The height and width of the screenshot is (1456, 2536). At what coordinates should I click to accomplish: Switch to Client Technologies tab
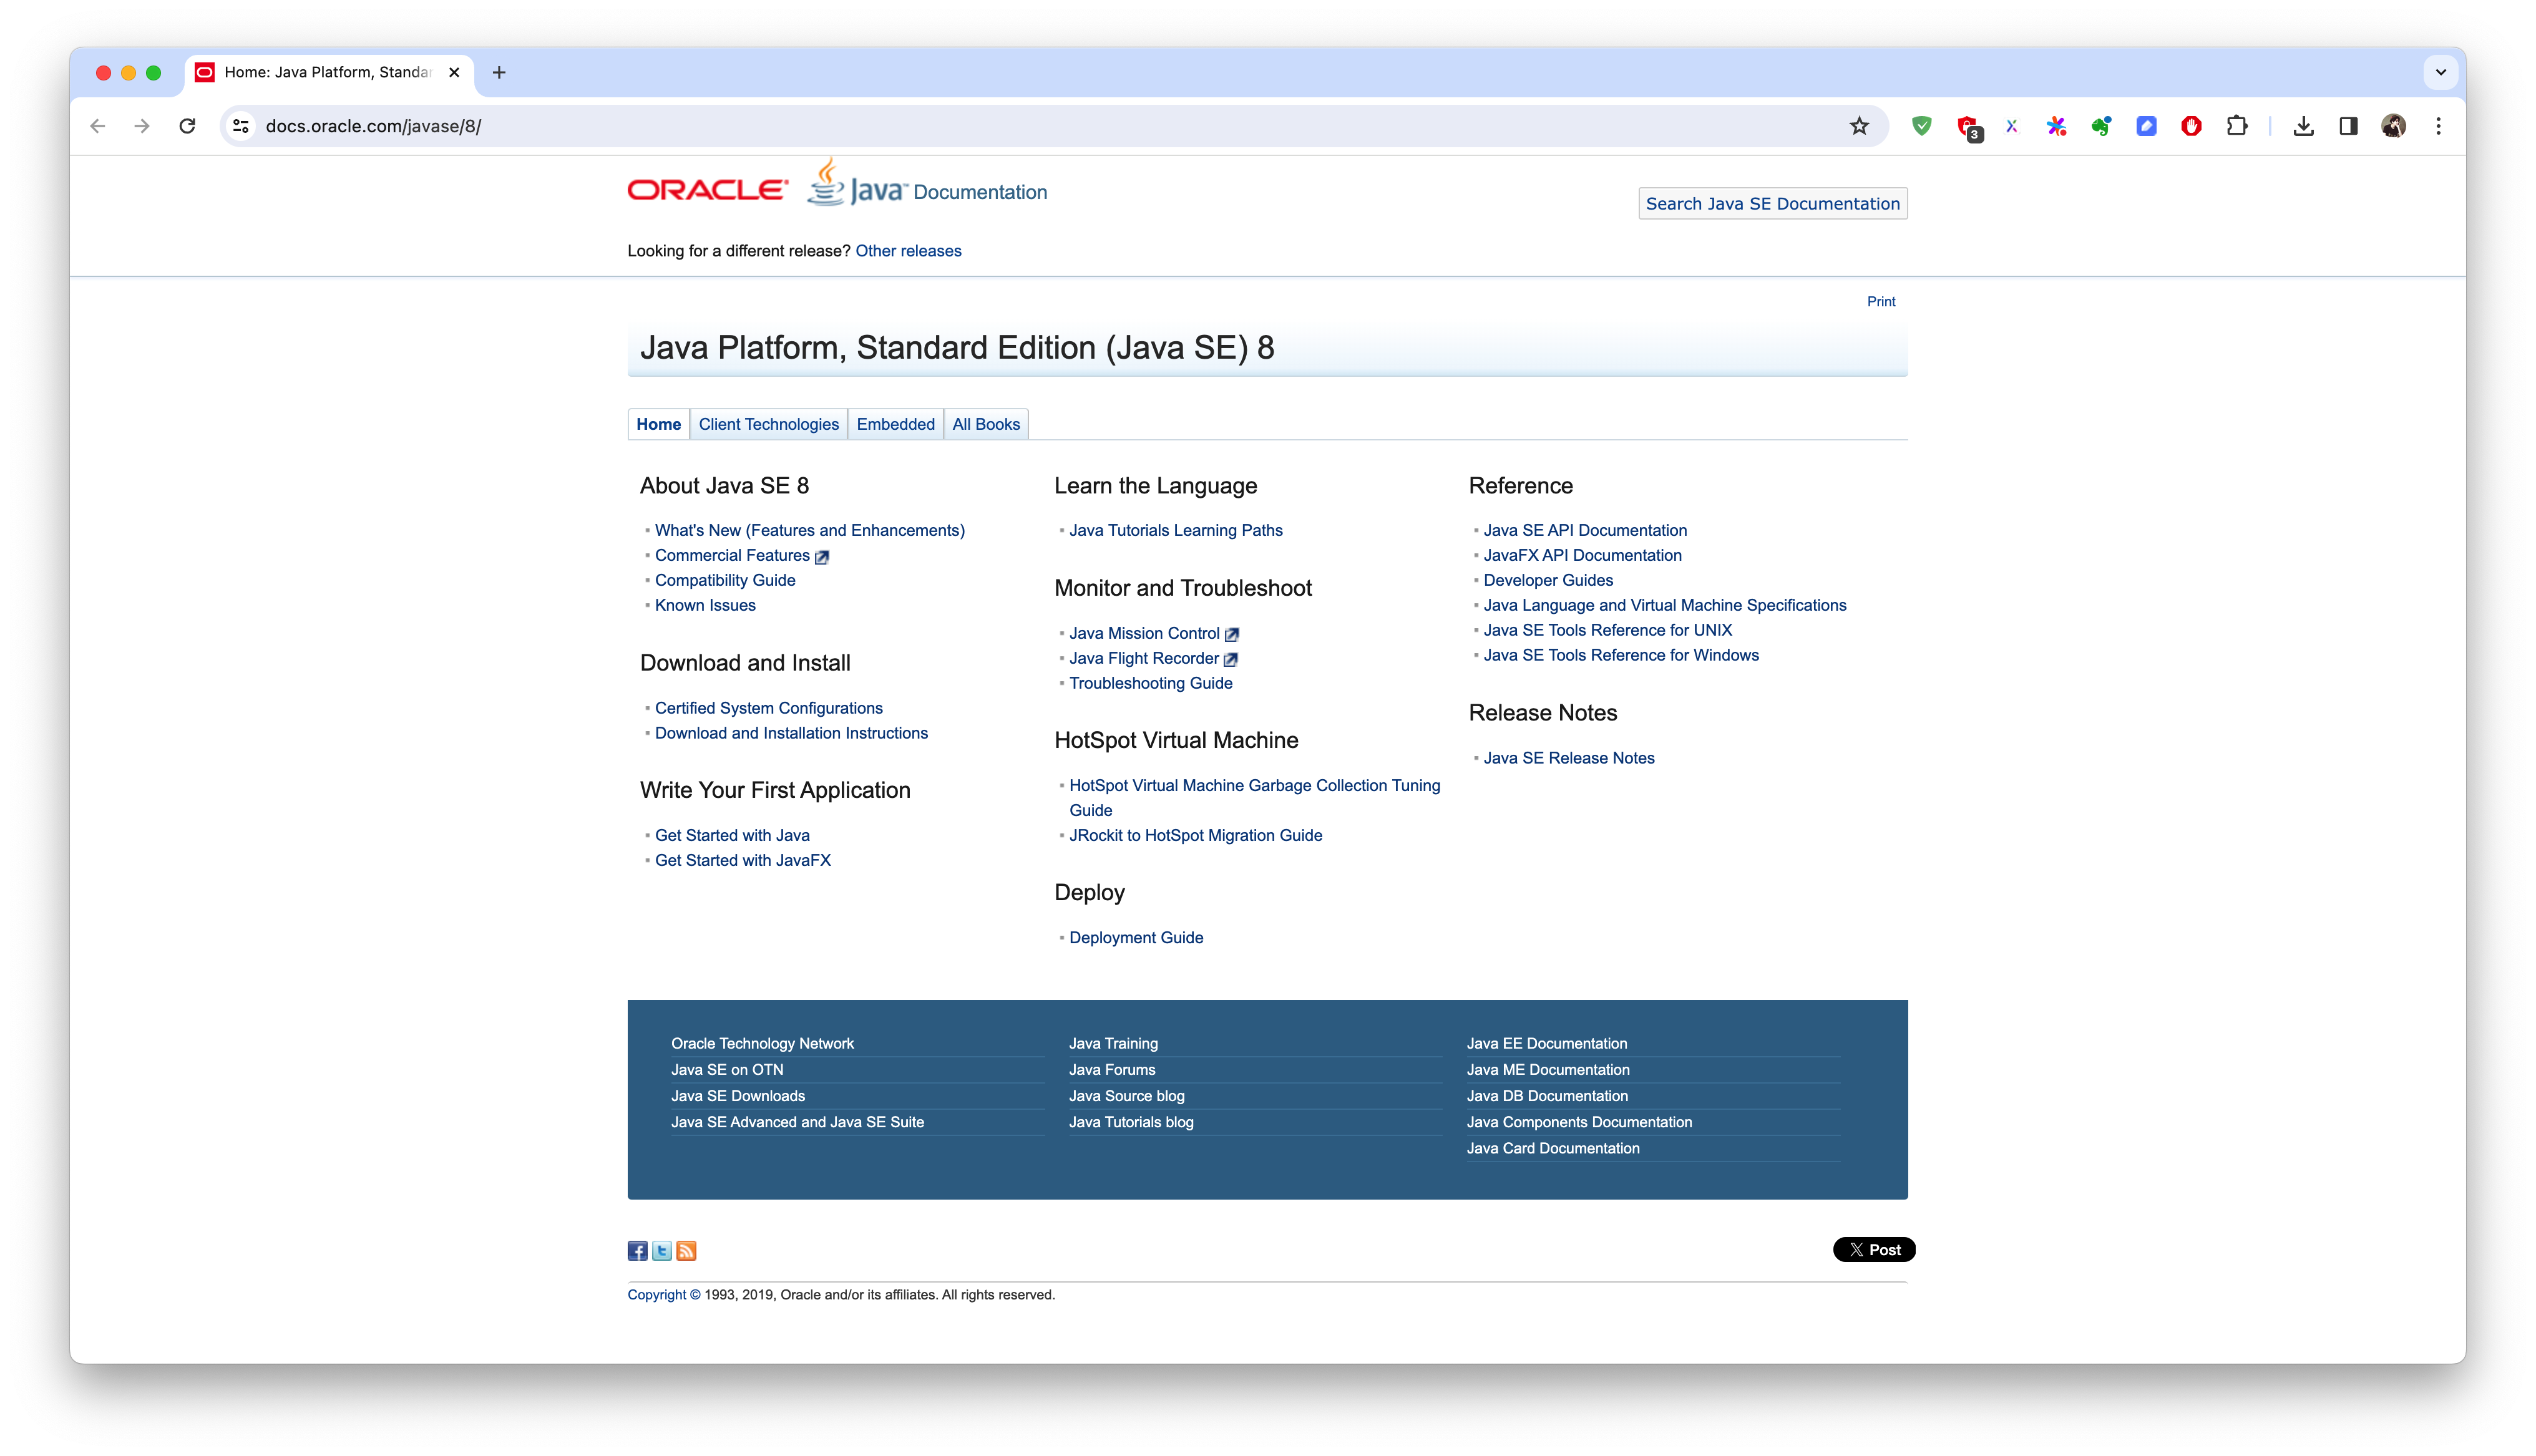click(768, 424)
